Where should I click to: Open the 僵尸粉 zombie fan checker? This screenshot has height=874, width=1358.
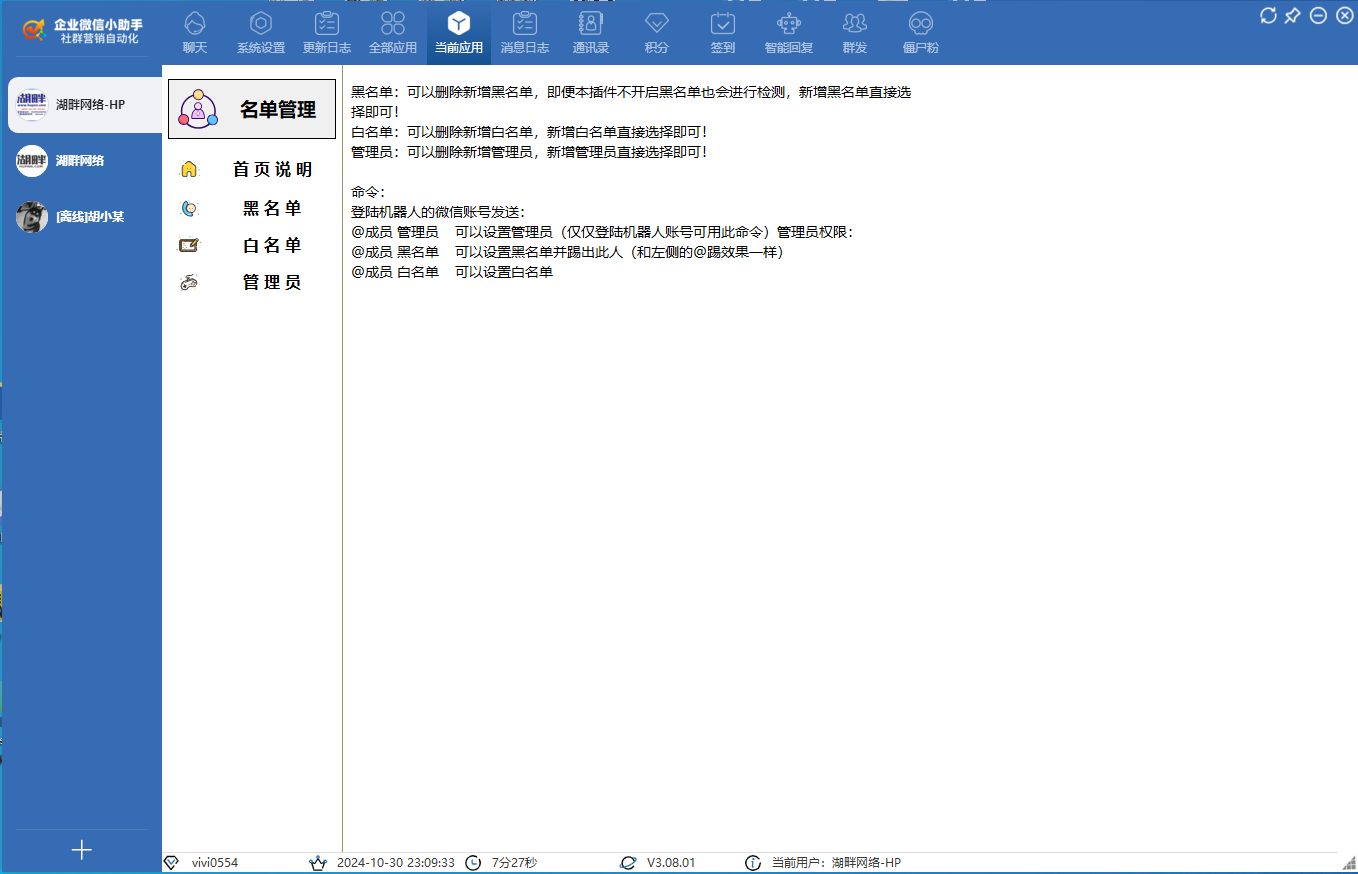[x=919, y=30]
